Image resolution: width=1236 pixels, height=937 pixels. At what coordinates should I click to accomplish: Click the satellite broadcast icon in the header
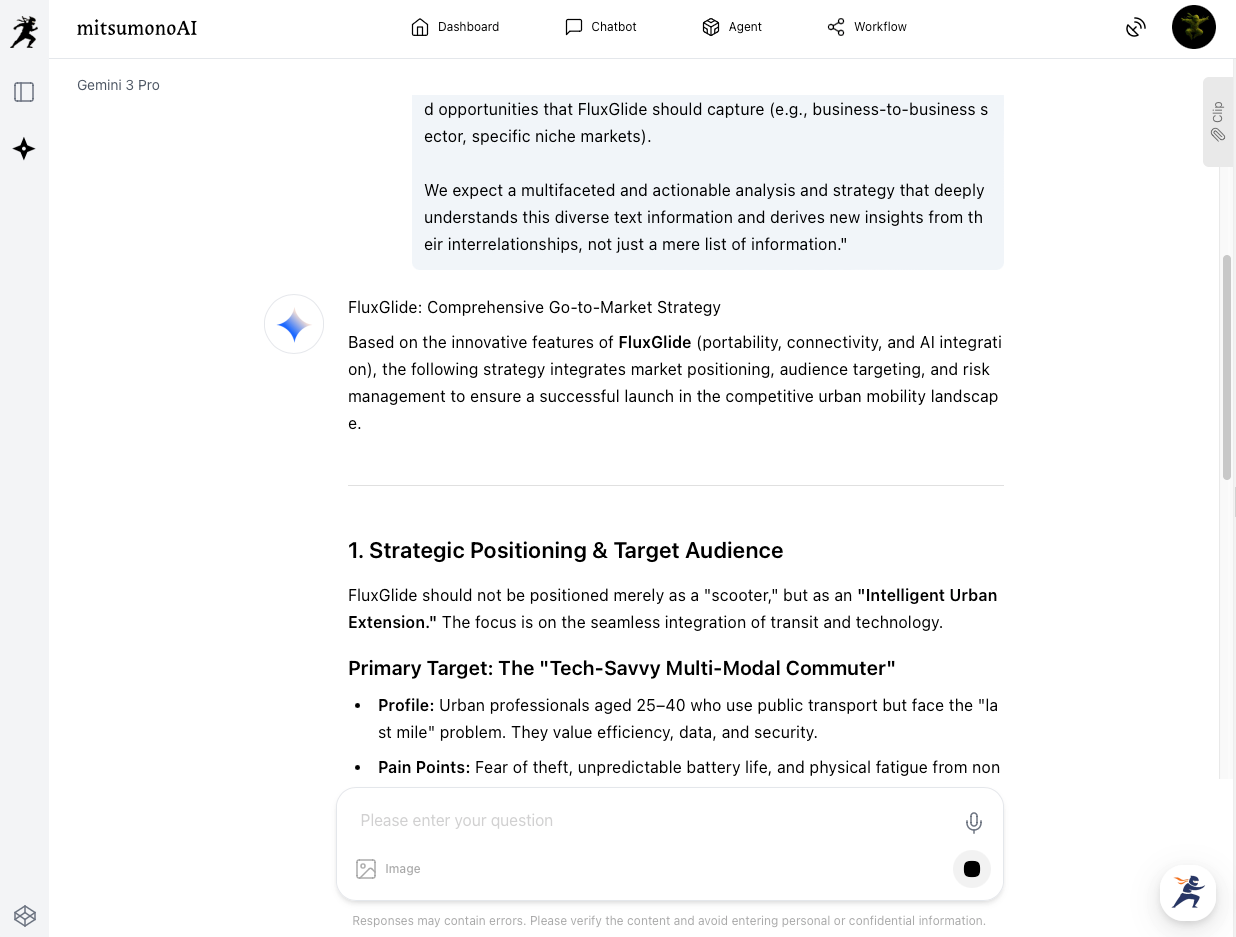[x=1135, y=28]
